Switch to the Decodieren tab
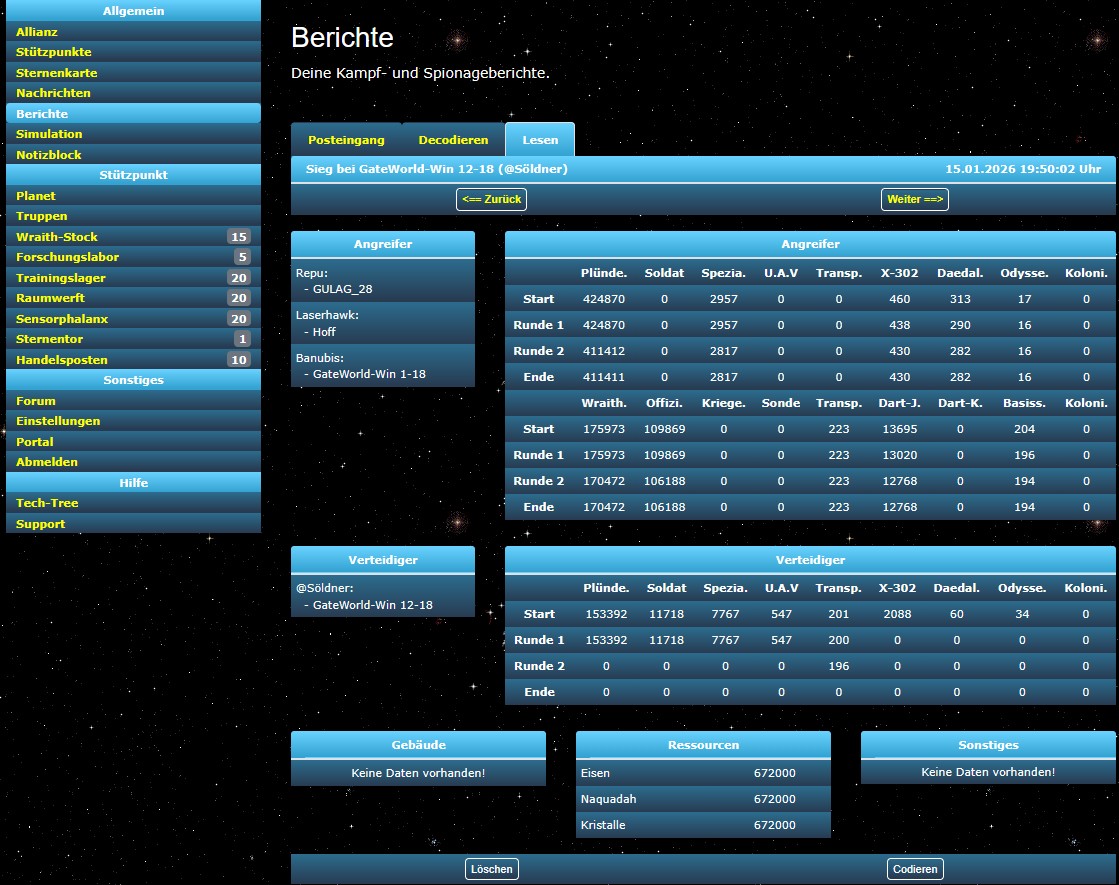 453,140
